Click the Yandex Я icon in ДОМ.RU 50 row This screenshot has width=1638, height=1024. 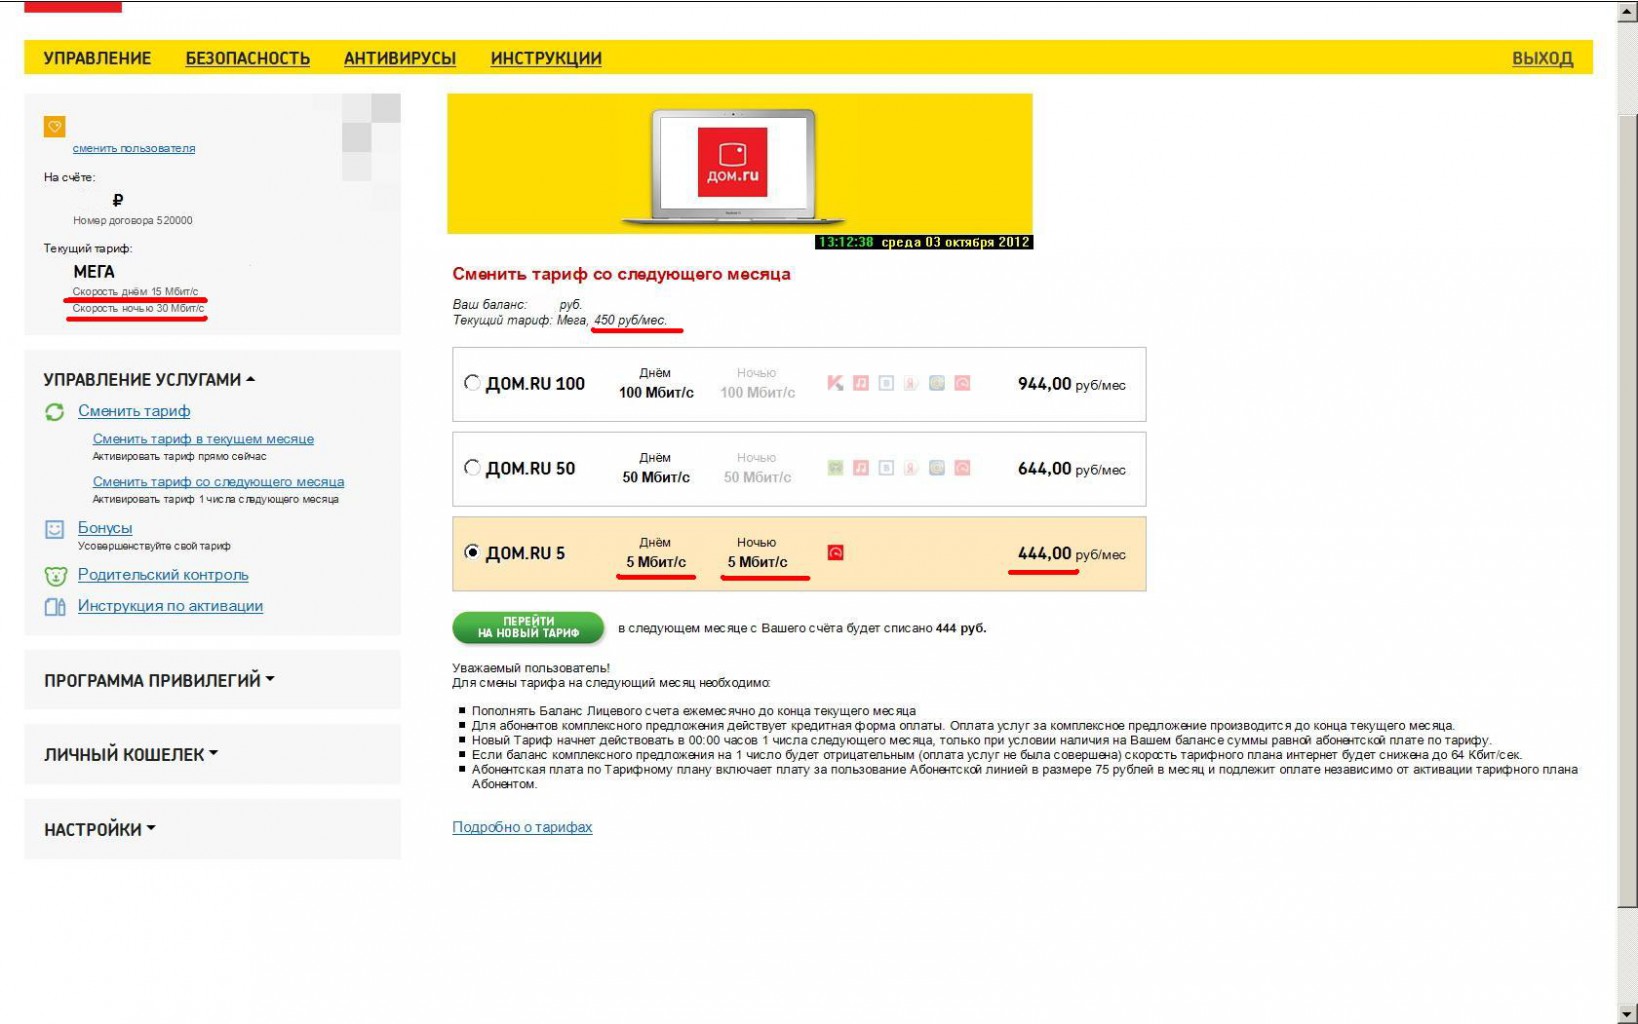click(911, 468)
